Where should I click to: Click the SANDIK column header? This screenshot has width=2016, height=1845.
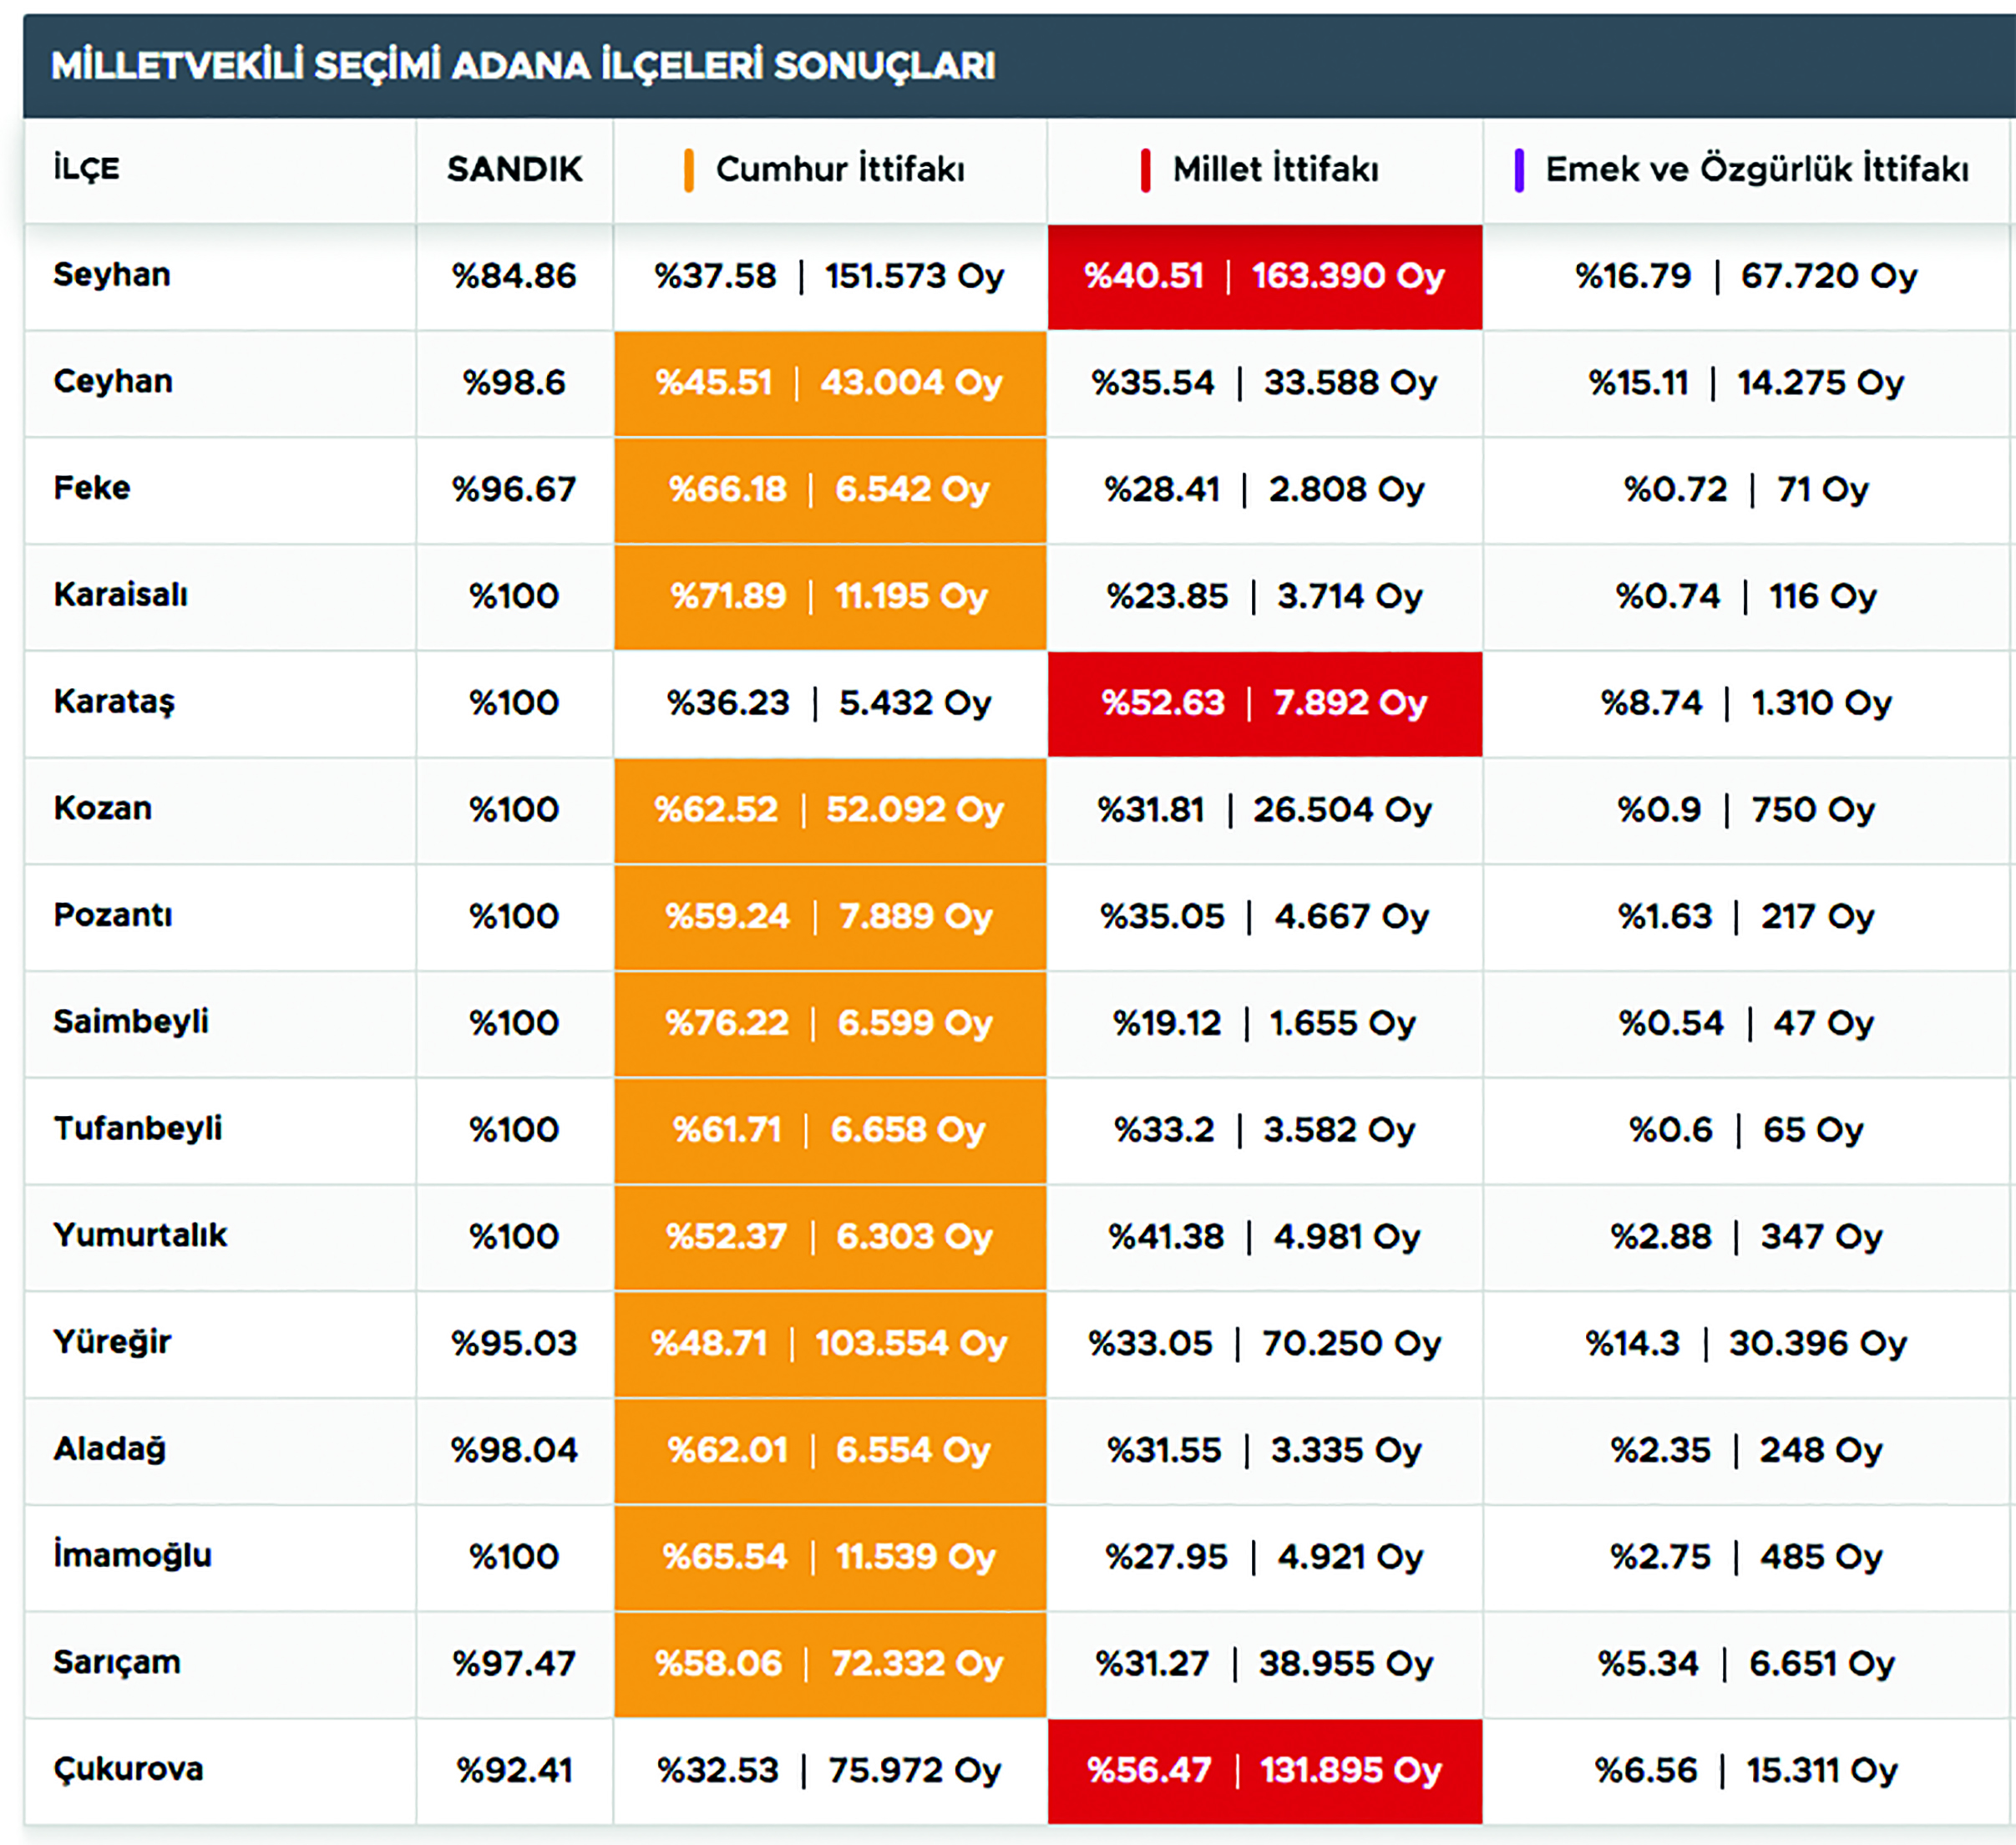pos(514,169)
